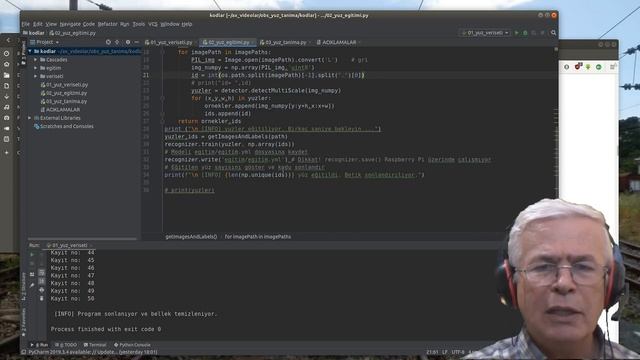Click 02_yuz_egitimi.py breadcrumb in navigation bar
Viewport: 640px width, 360px height.
tap(72, 33)
